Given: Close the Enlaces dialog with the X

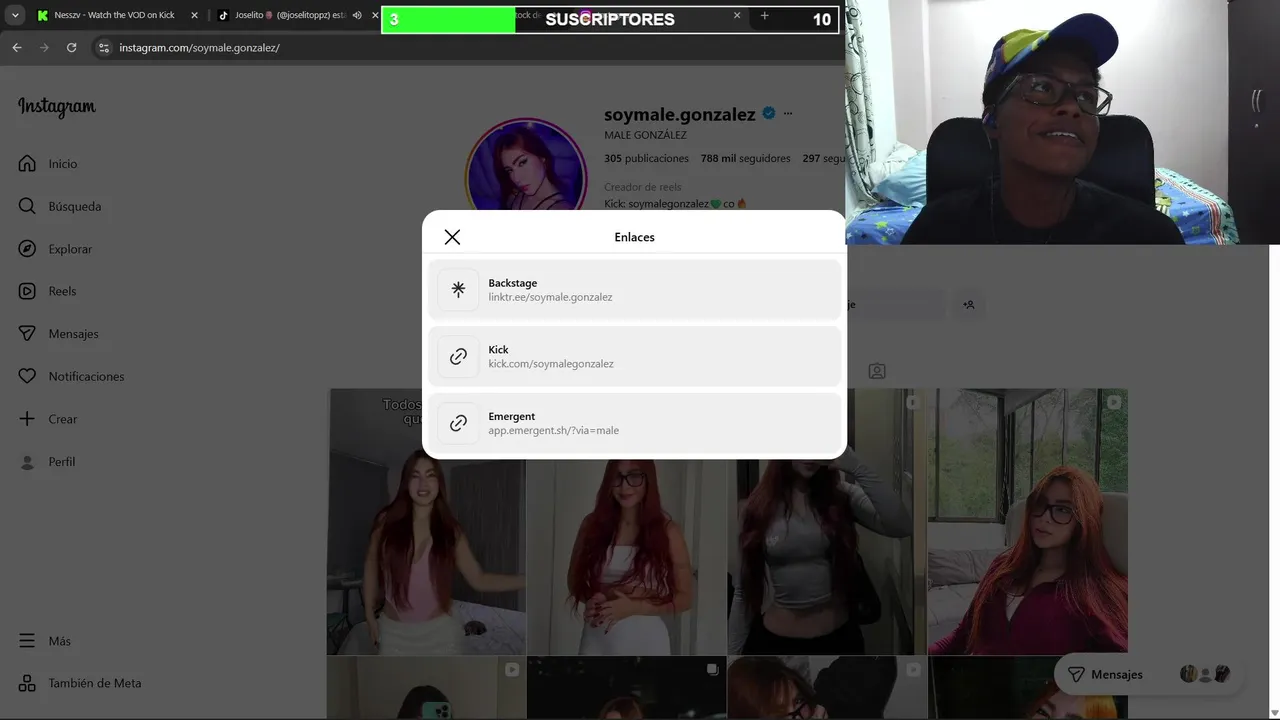Looking at the screenshot, I should [452, 237].
